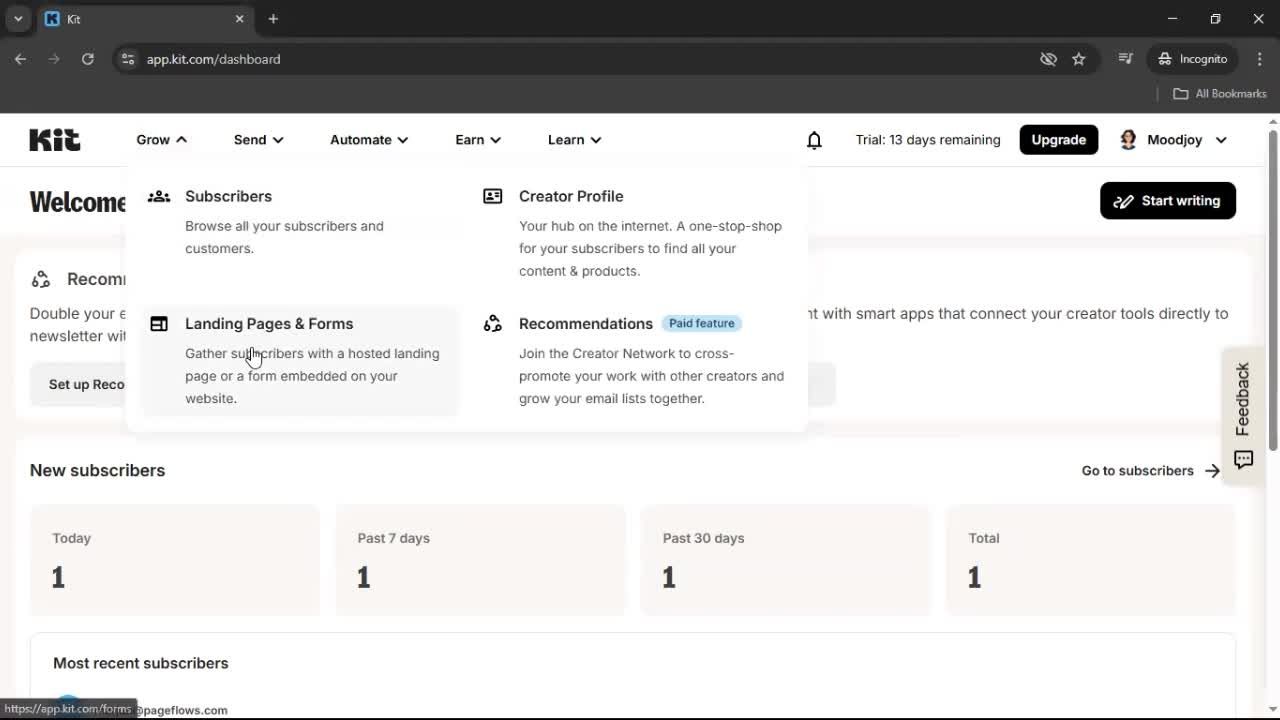Click the bookmark star in the address bar
This screenshot has height=720, width=1280.
click(1079, 59)
